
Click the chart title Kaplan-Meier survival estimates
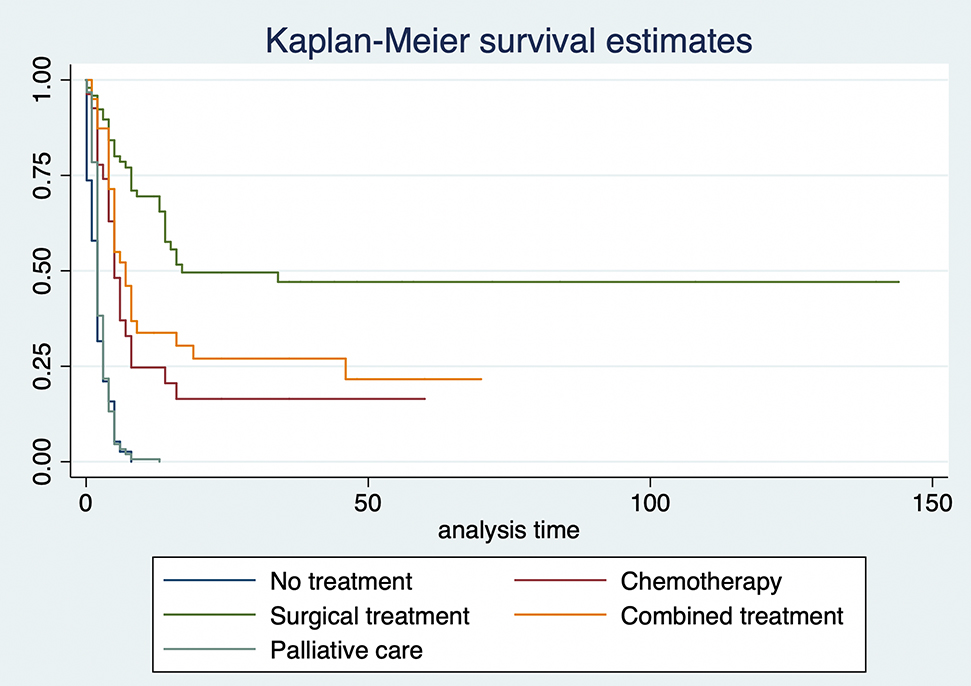pos(508,41)
